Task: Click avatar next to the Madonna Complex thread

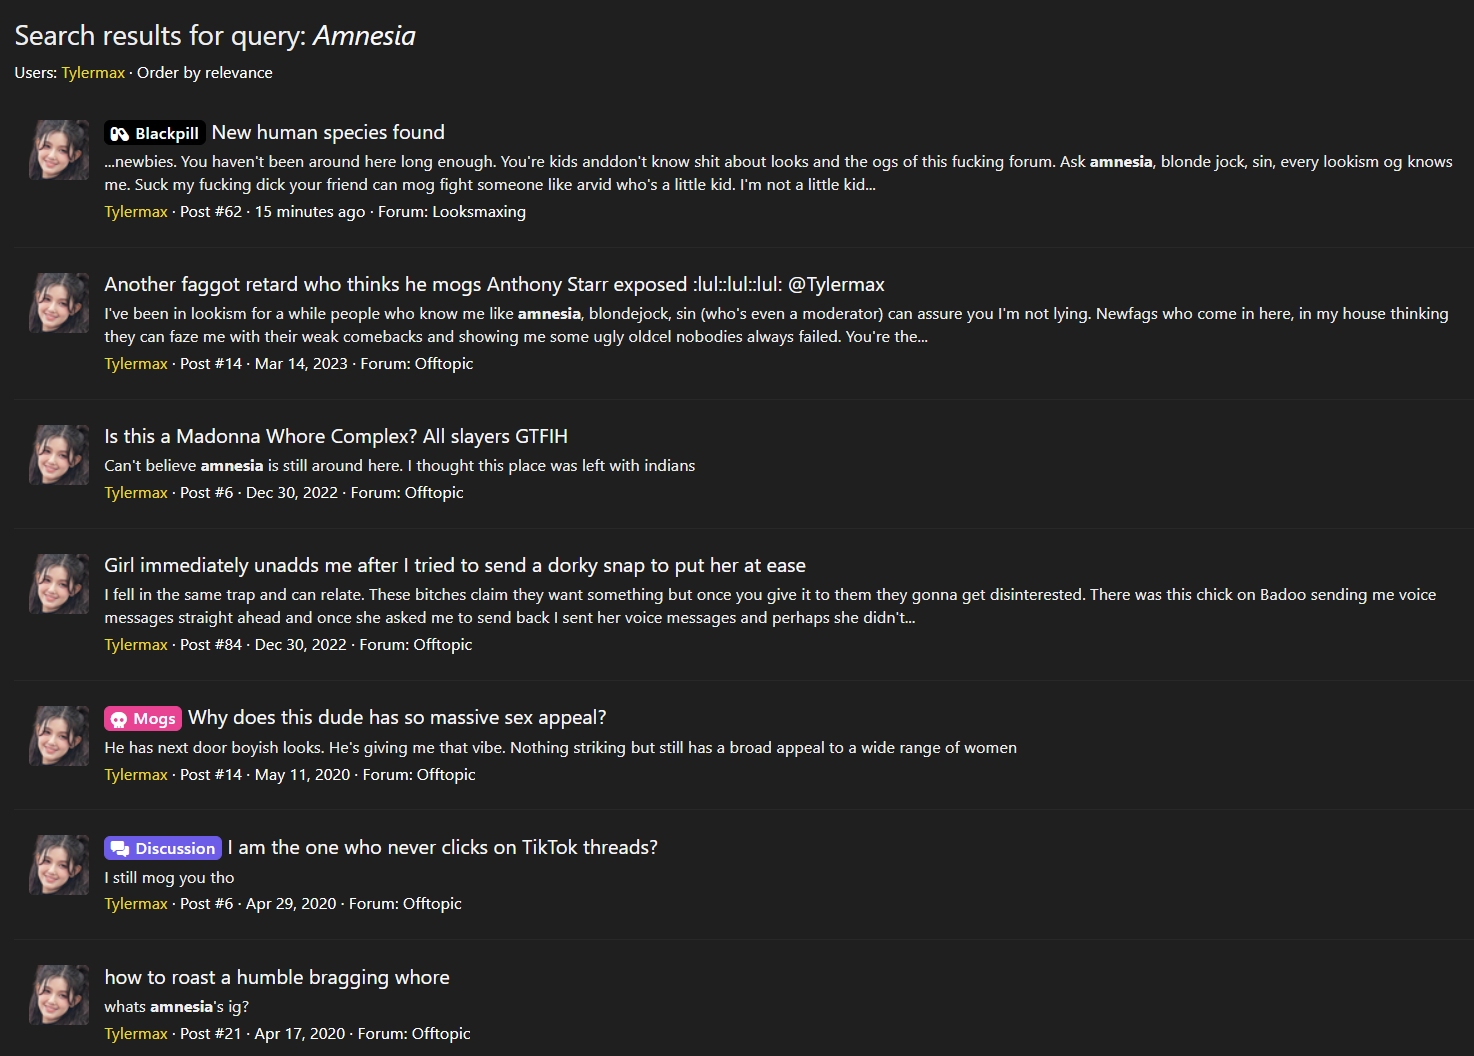Action: coord(59,455)
